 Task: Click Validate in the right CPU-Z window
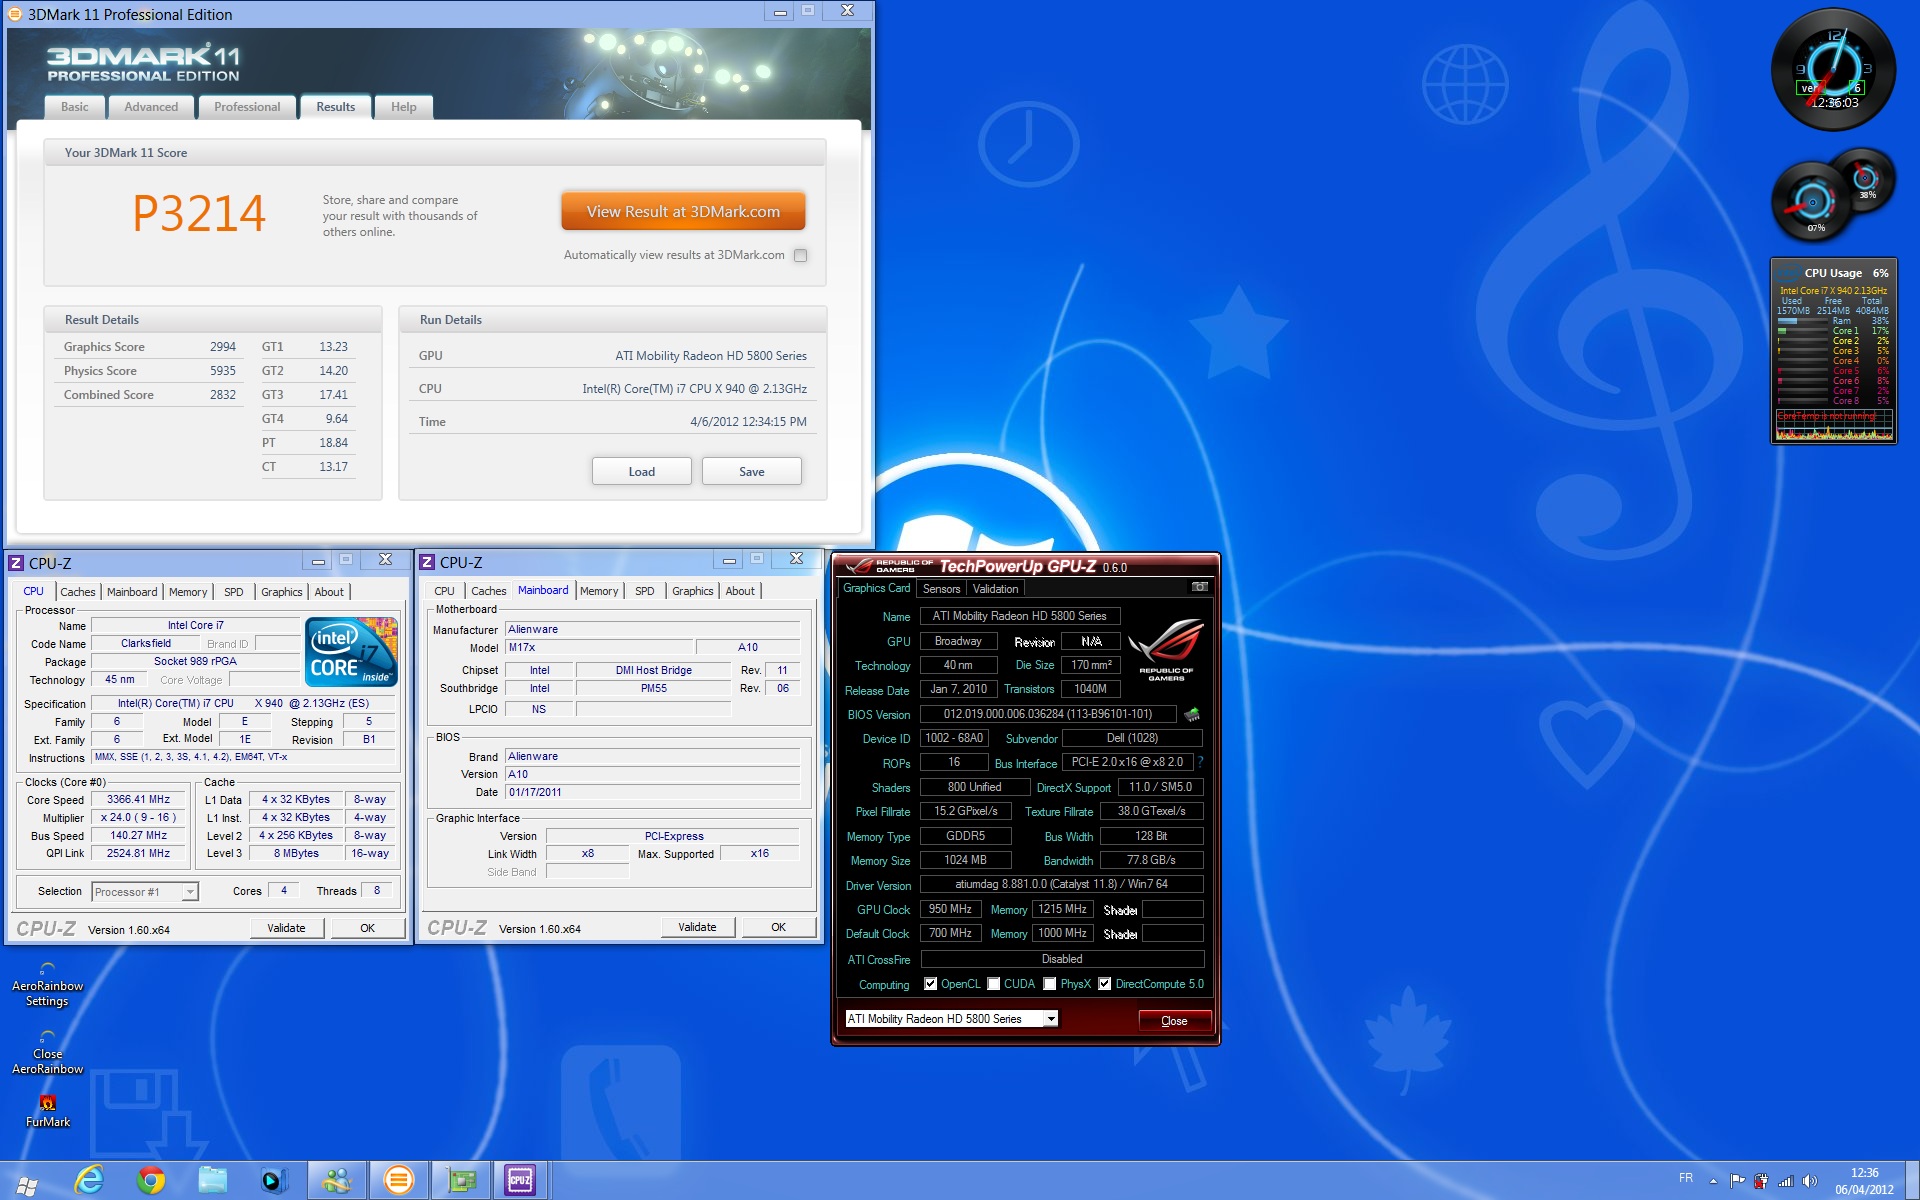pos(697,927)
